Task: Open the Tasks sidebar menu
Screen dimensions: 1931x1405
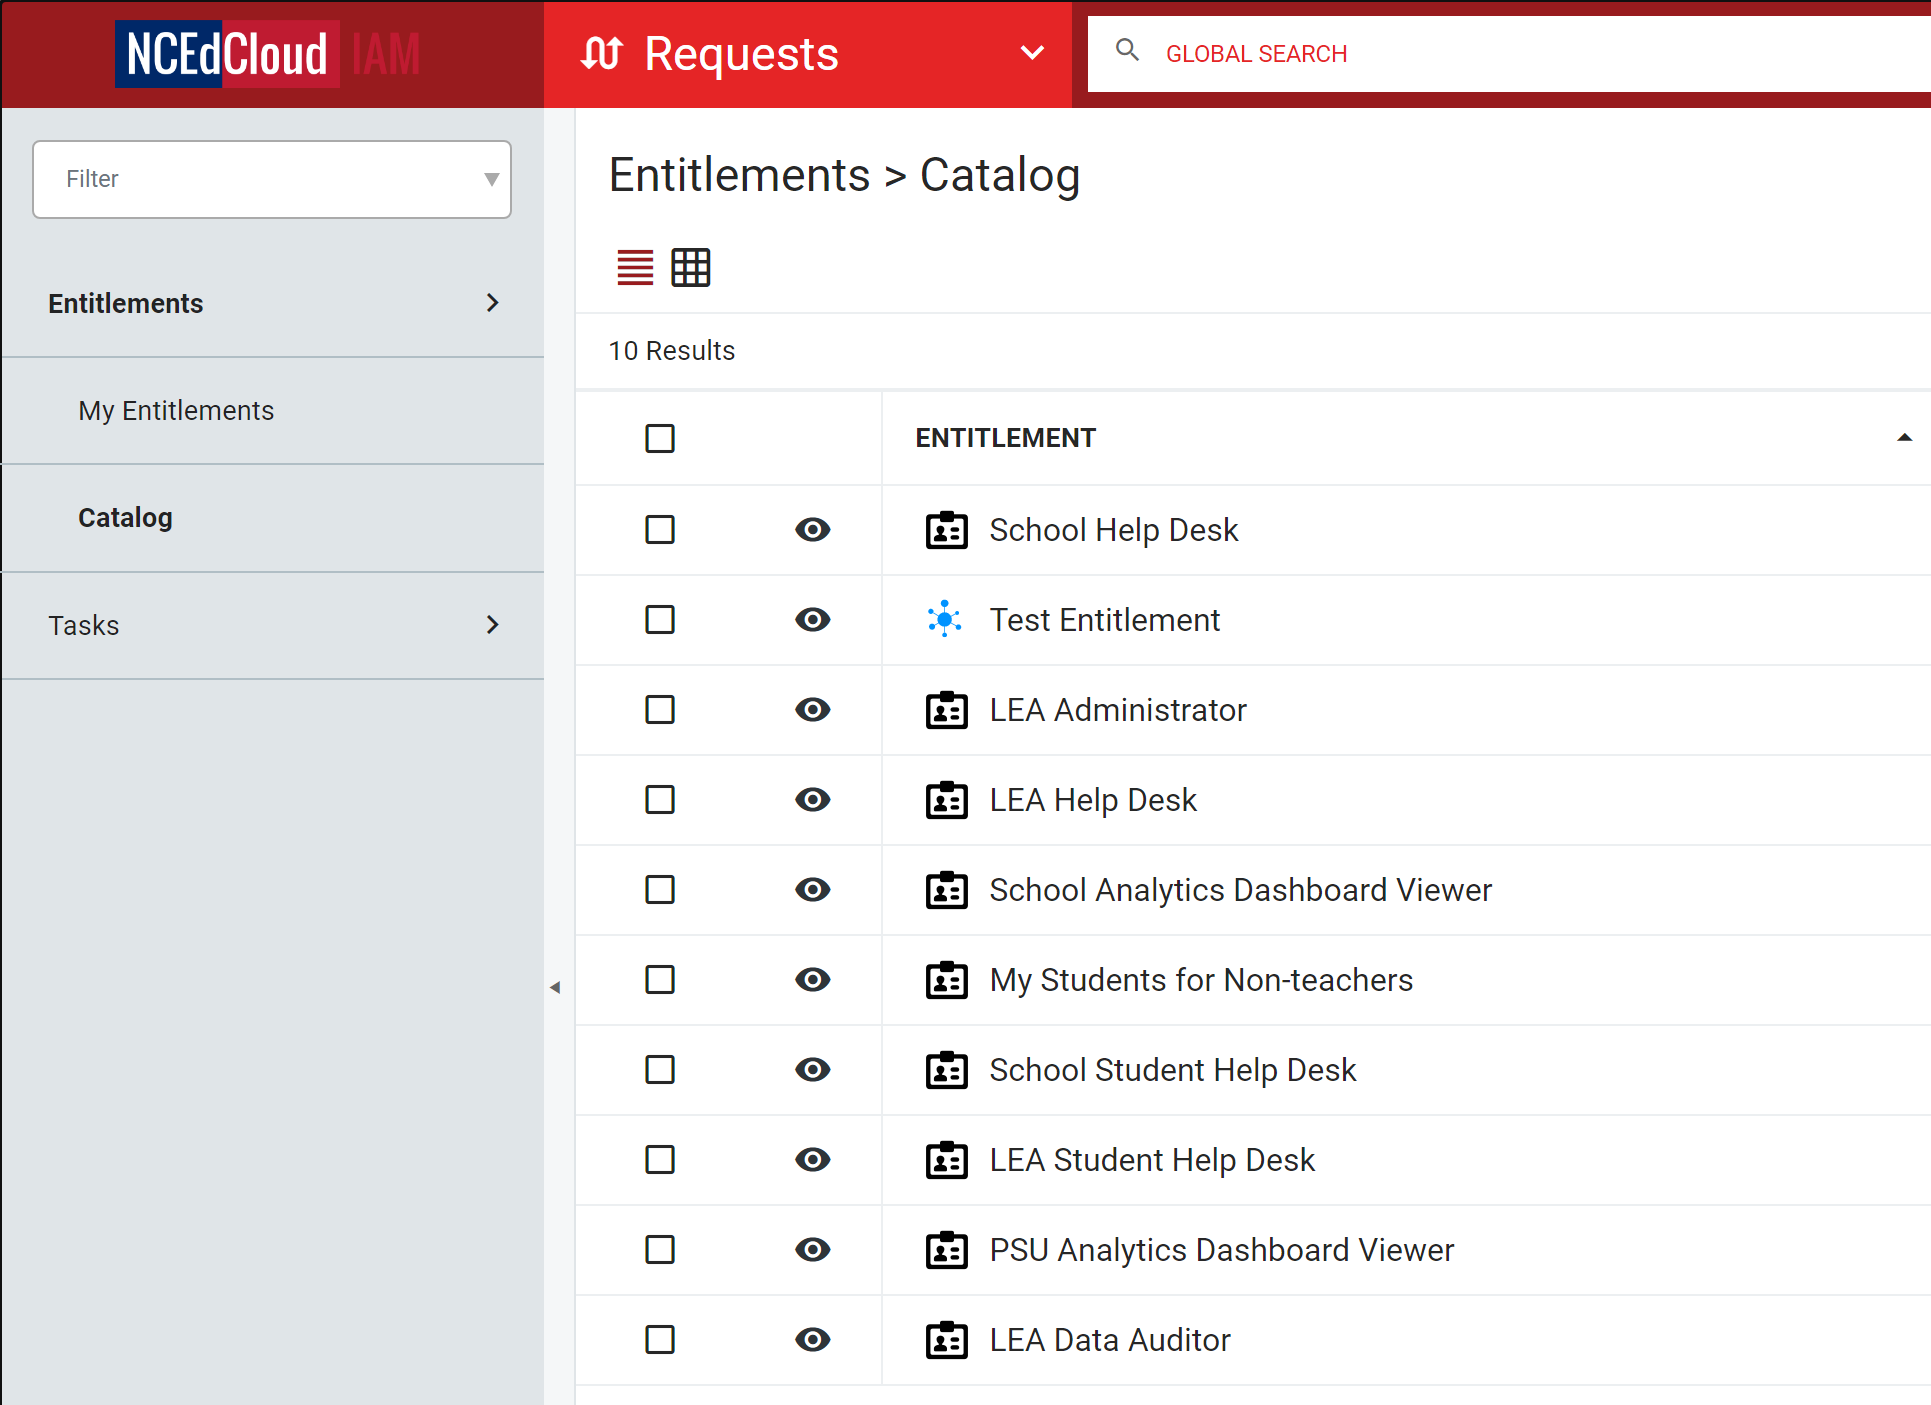Action: click(273, 626)
